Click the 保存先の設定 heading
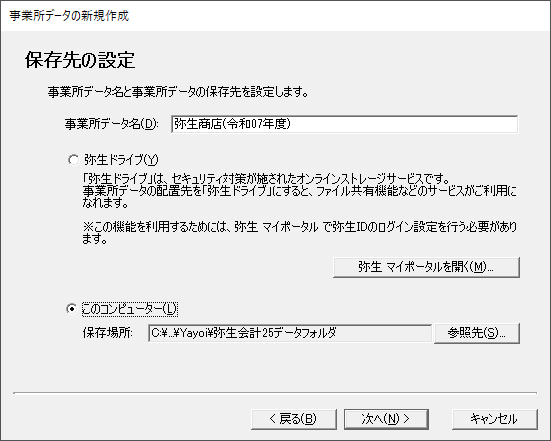551x441 pixels. [x=80, y=60]
